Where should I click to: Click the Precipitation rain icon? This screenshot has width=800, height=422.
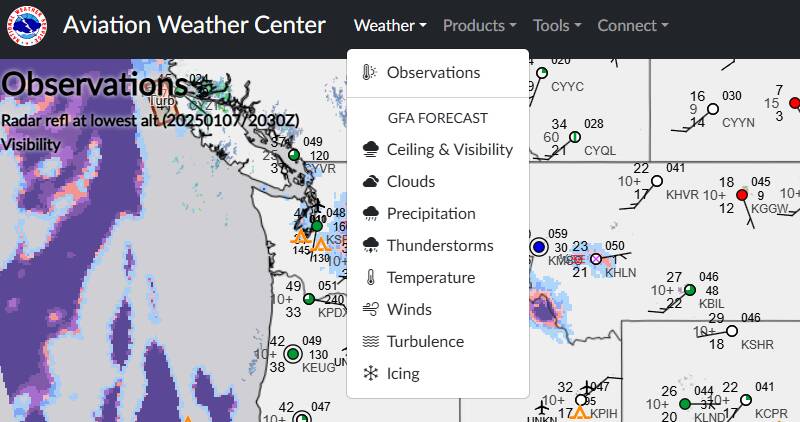(x=371, y=214)
